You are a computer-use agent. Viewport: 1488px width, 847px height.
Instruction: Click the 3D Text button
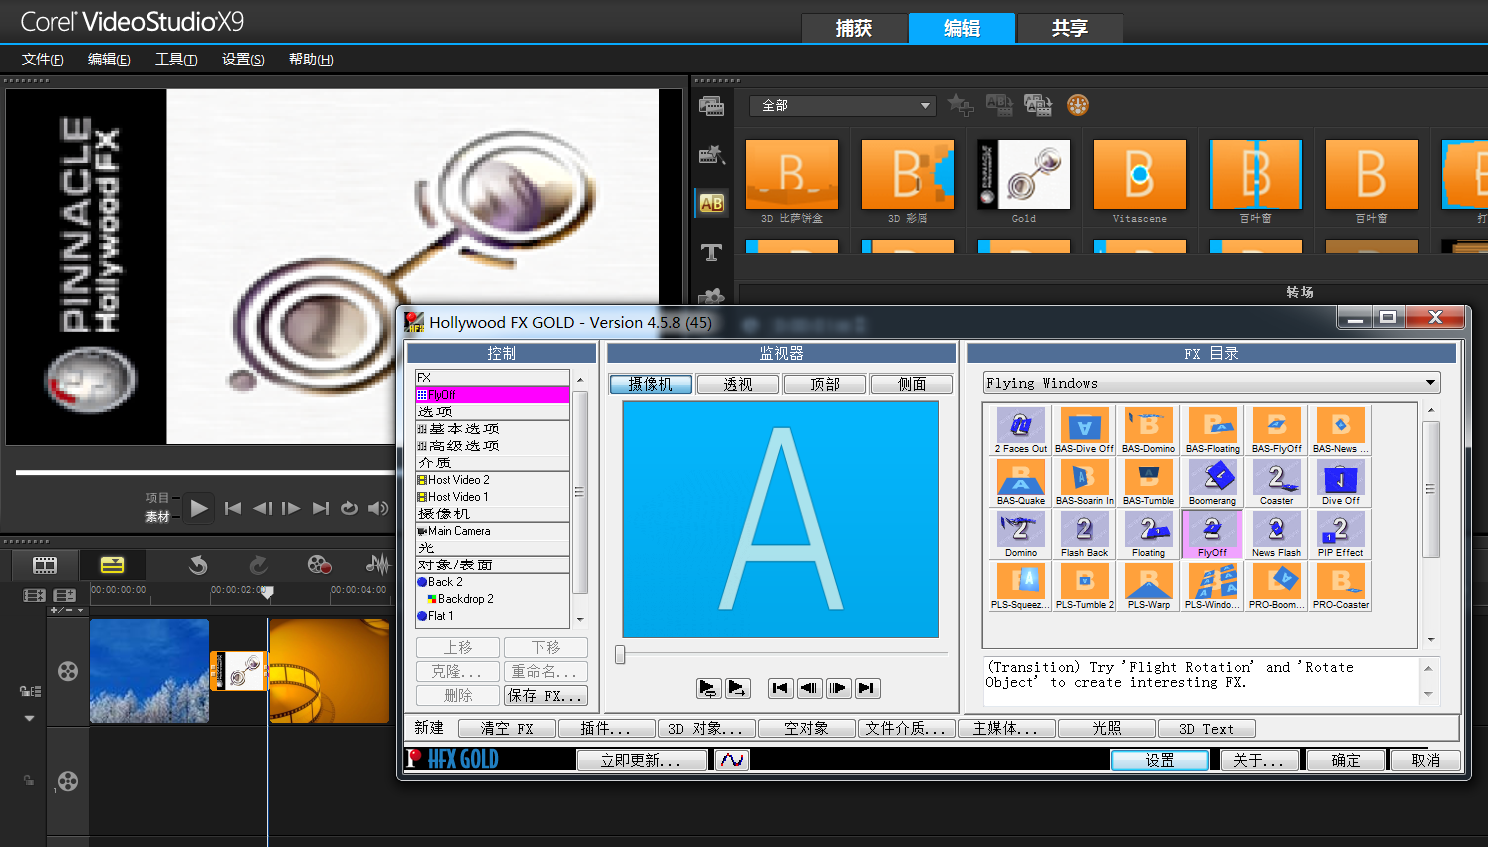[x=1206, y=729]
